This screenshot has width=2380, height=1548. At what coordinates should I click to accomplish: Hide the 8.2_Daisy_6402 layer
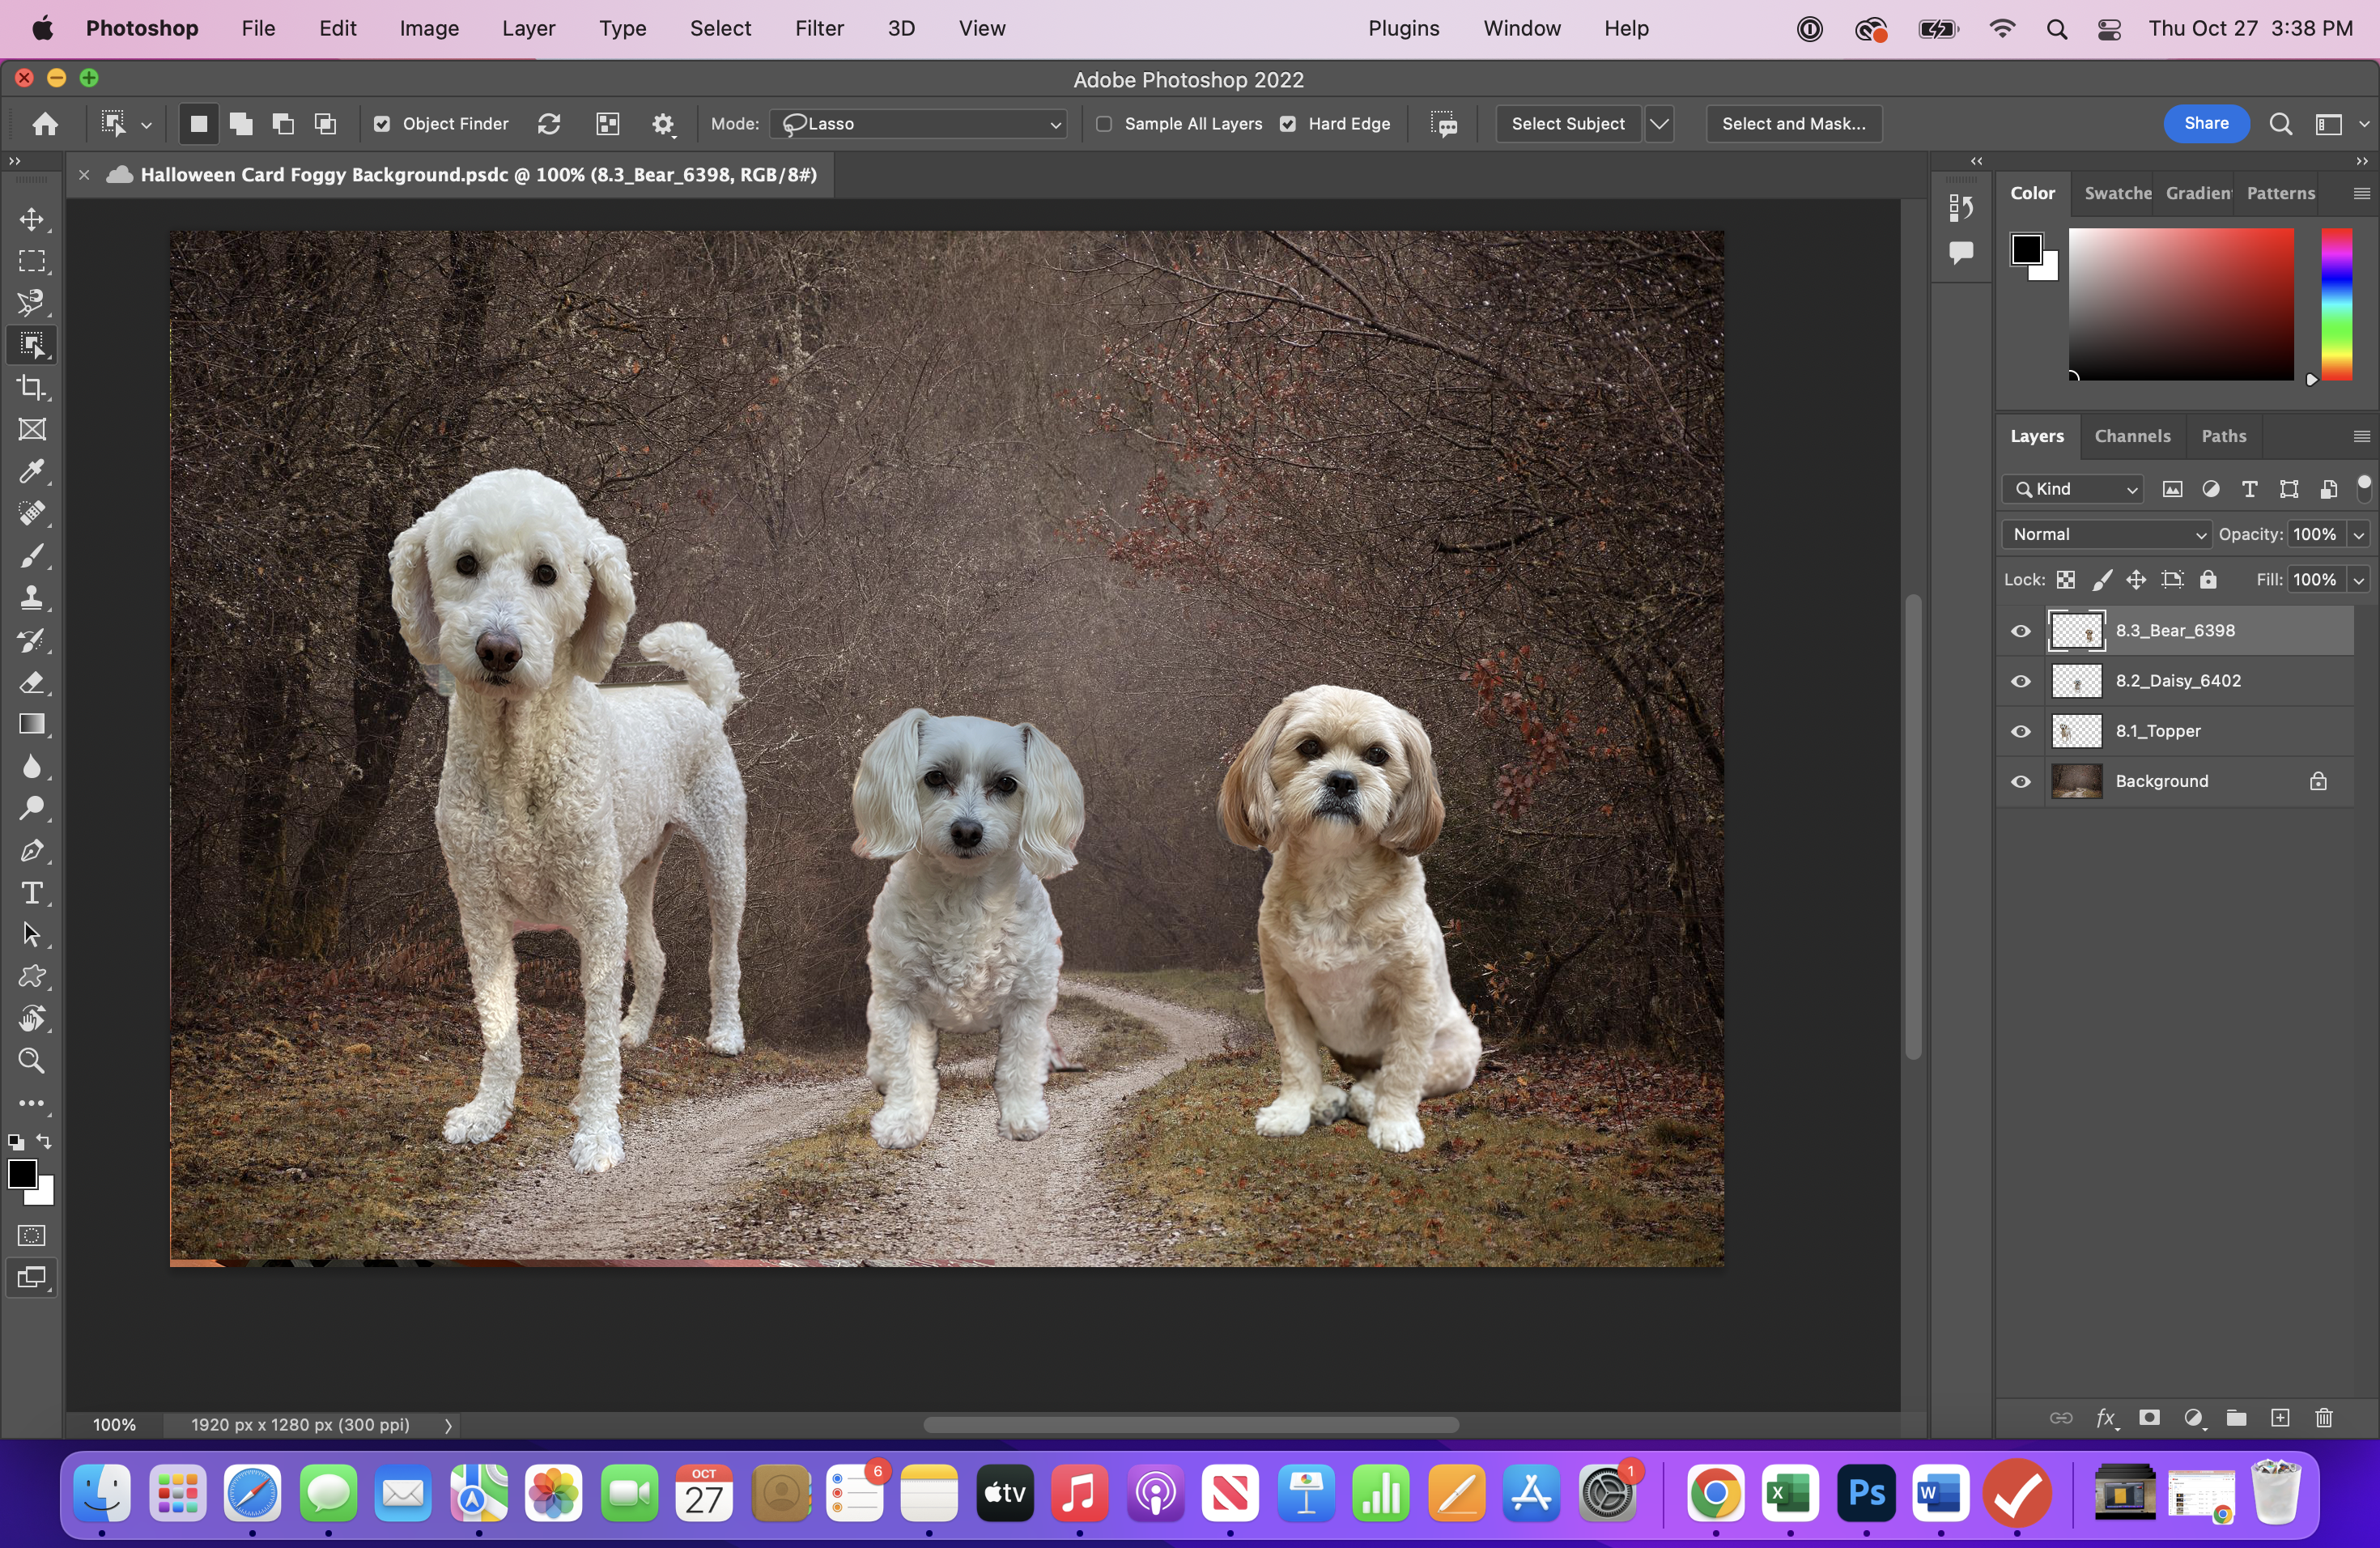pos(2021,681)
